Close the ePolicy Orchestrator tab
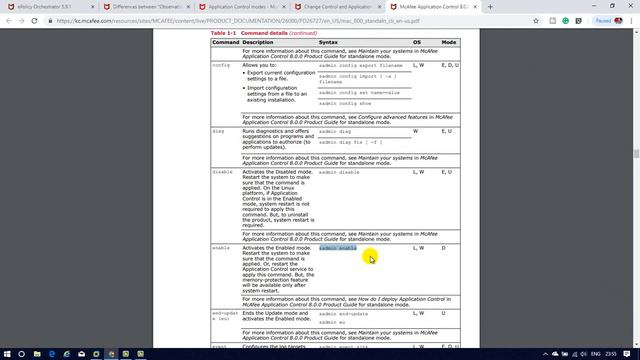Screen dimensions: 640x360 93,7
